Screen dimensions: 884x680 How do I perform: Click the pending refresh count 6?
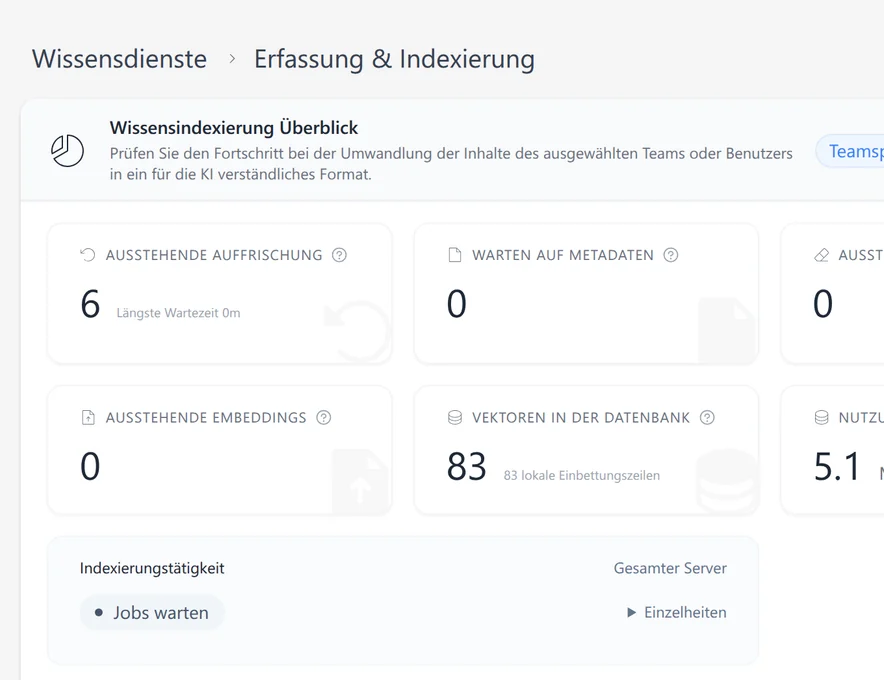(90, 304)
